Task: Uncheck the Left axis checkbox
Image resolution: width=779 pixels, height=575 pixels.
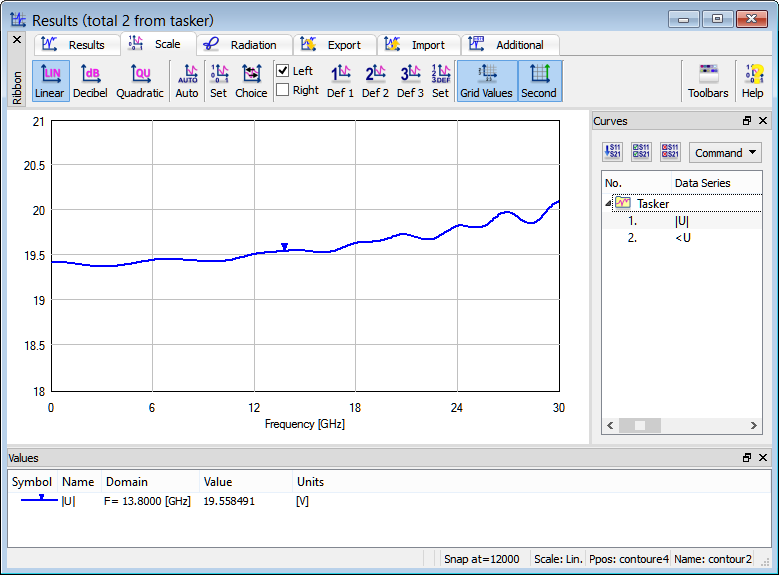Action: coord(283,71)
